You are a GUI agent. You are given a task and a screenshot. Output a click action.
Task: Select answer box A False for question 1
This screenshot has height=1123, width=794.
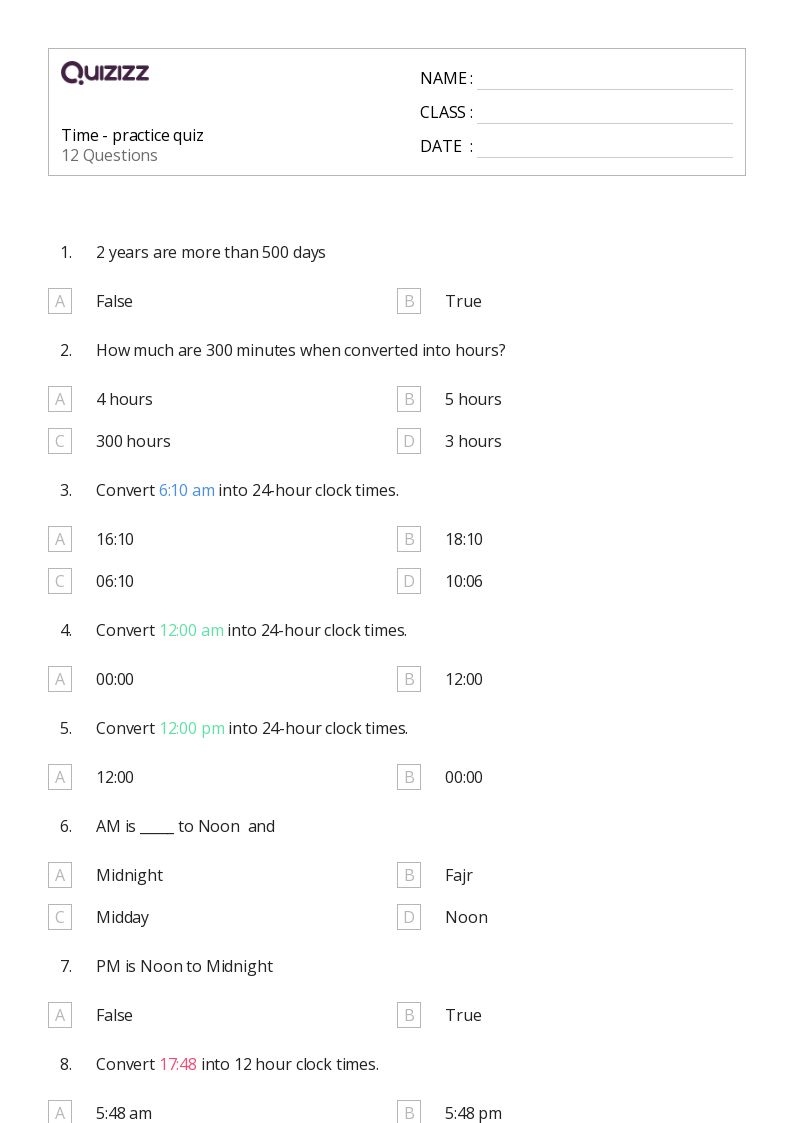click(60, 302)
